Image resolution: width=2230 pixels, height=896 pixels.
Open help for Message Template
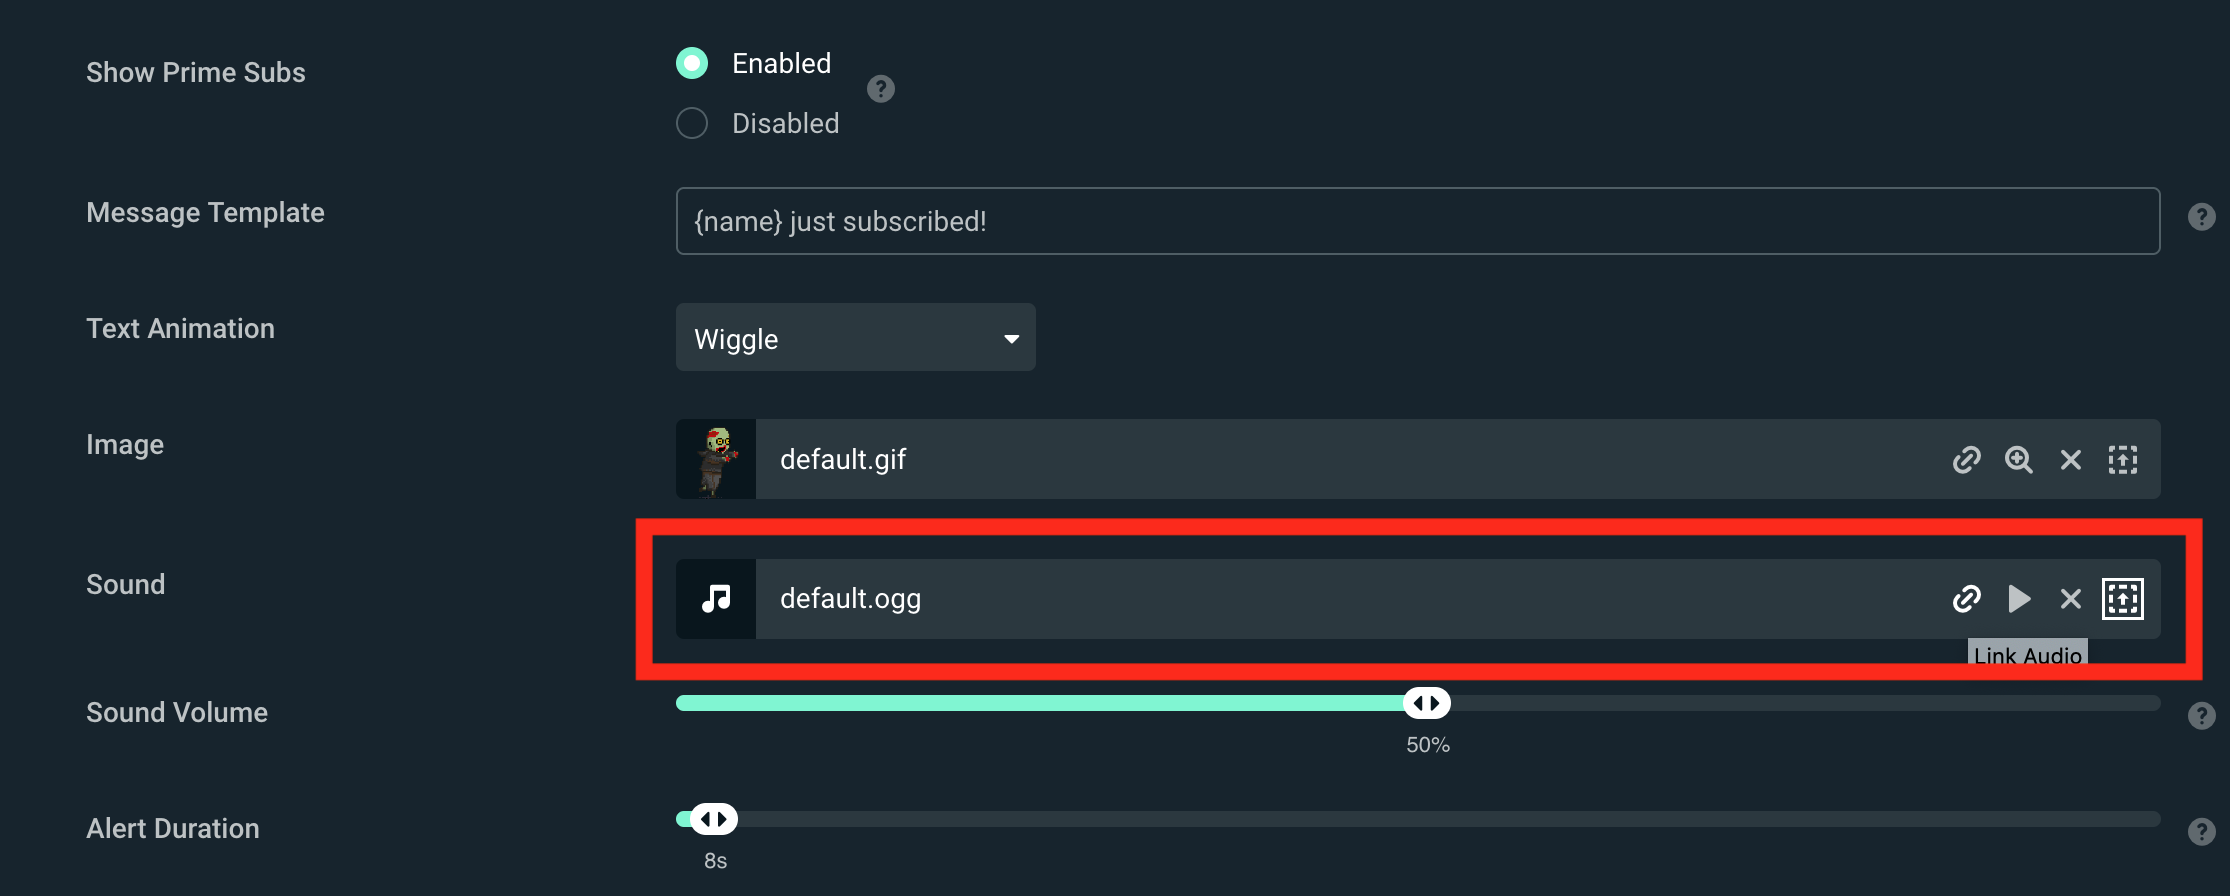(x=2201, y=217)
